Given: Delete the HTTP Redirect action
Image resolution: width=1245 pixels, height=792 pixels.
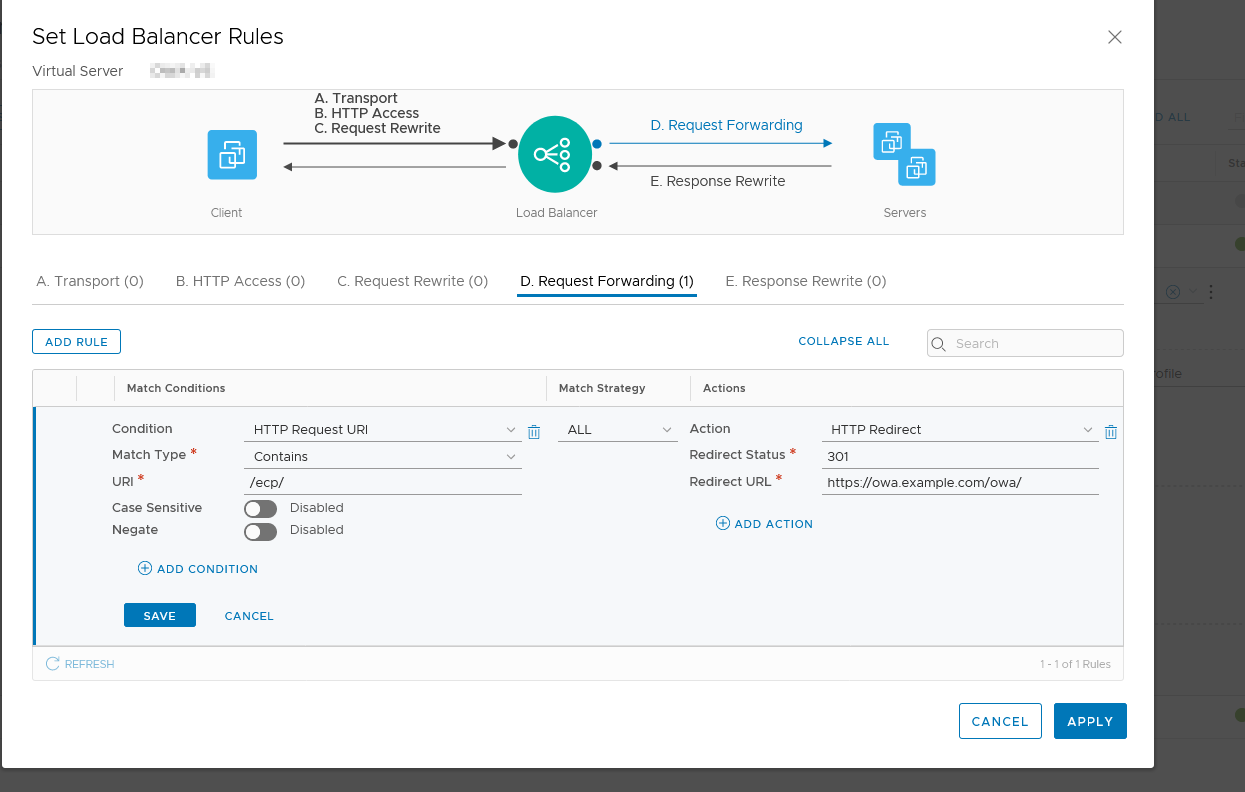Looking at the screenshot, I should point(1110,432).
